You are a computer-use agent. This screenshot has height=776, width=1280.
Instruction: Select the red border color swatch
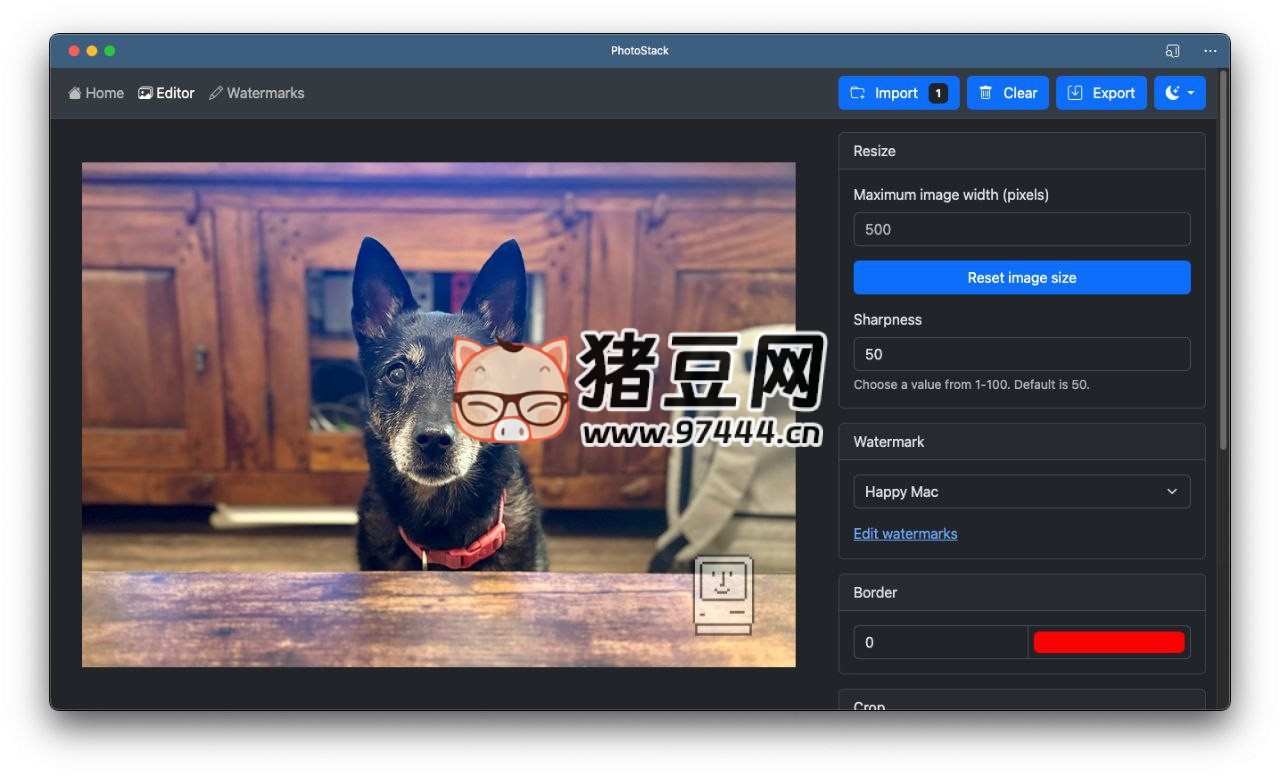1109,641
